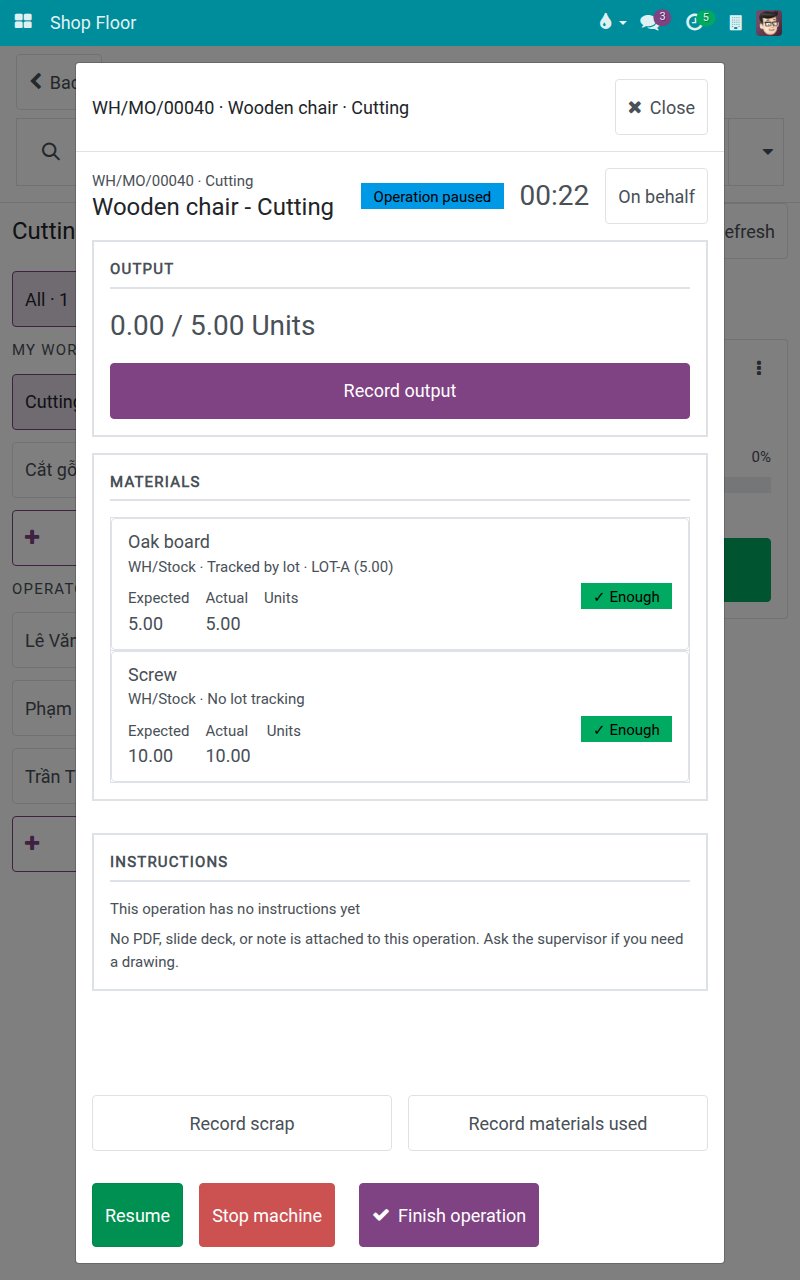The width and height of the screenshot is (800, 1280).
Task: Open Record scrap
Action: pos(242,1123)
